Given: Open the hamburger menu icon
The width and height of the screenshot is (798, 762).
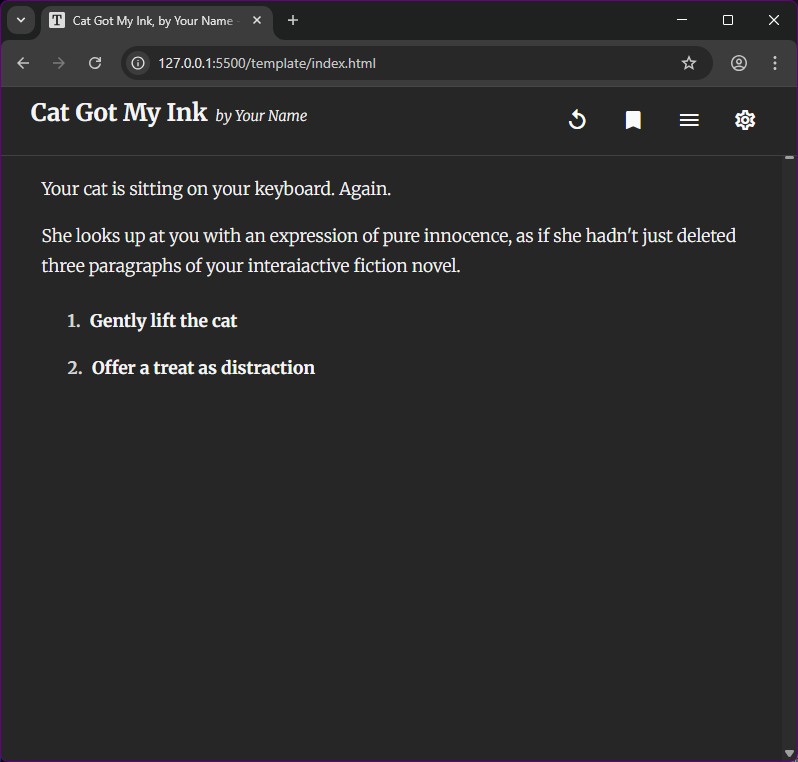Looking at the screenshot, I should click(689, 120).
